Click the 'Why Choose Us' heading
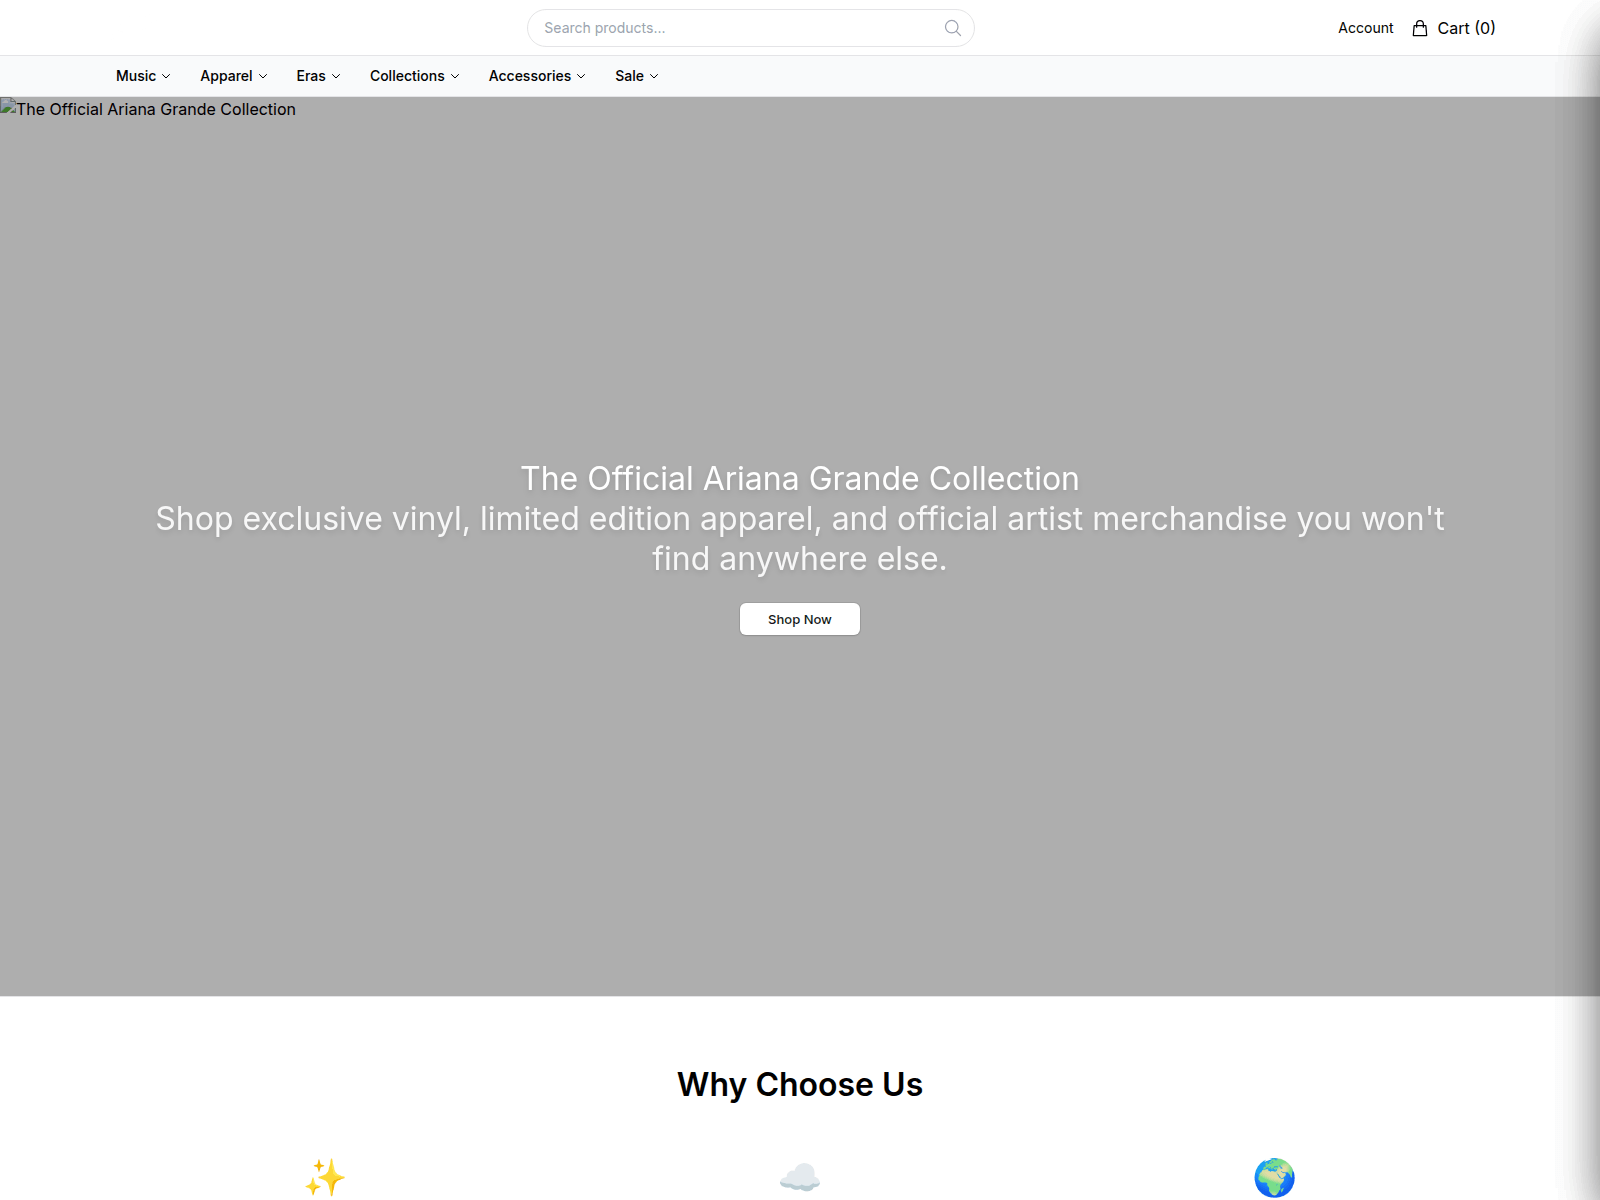The image size is (1600, 1200). pos(800,1084)
